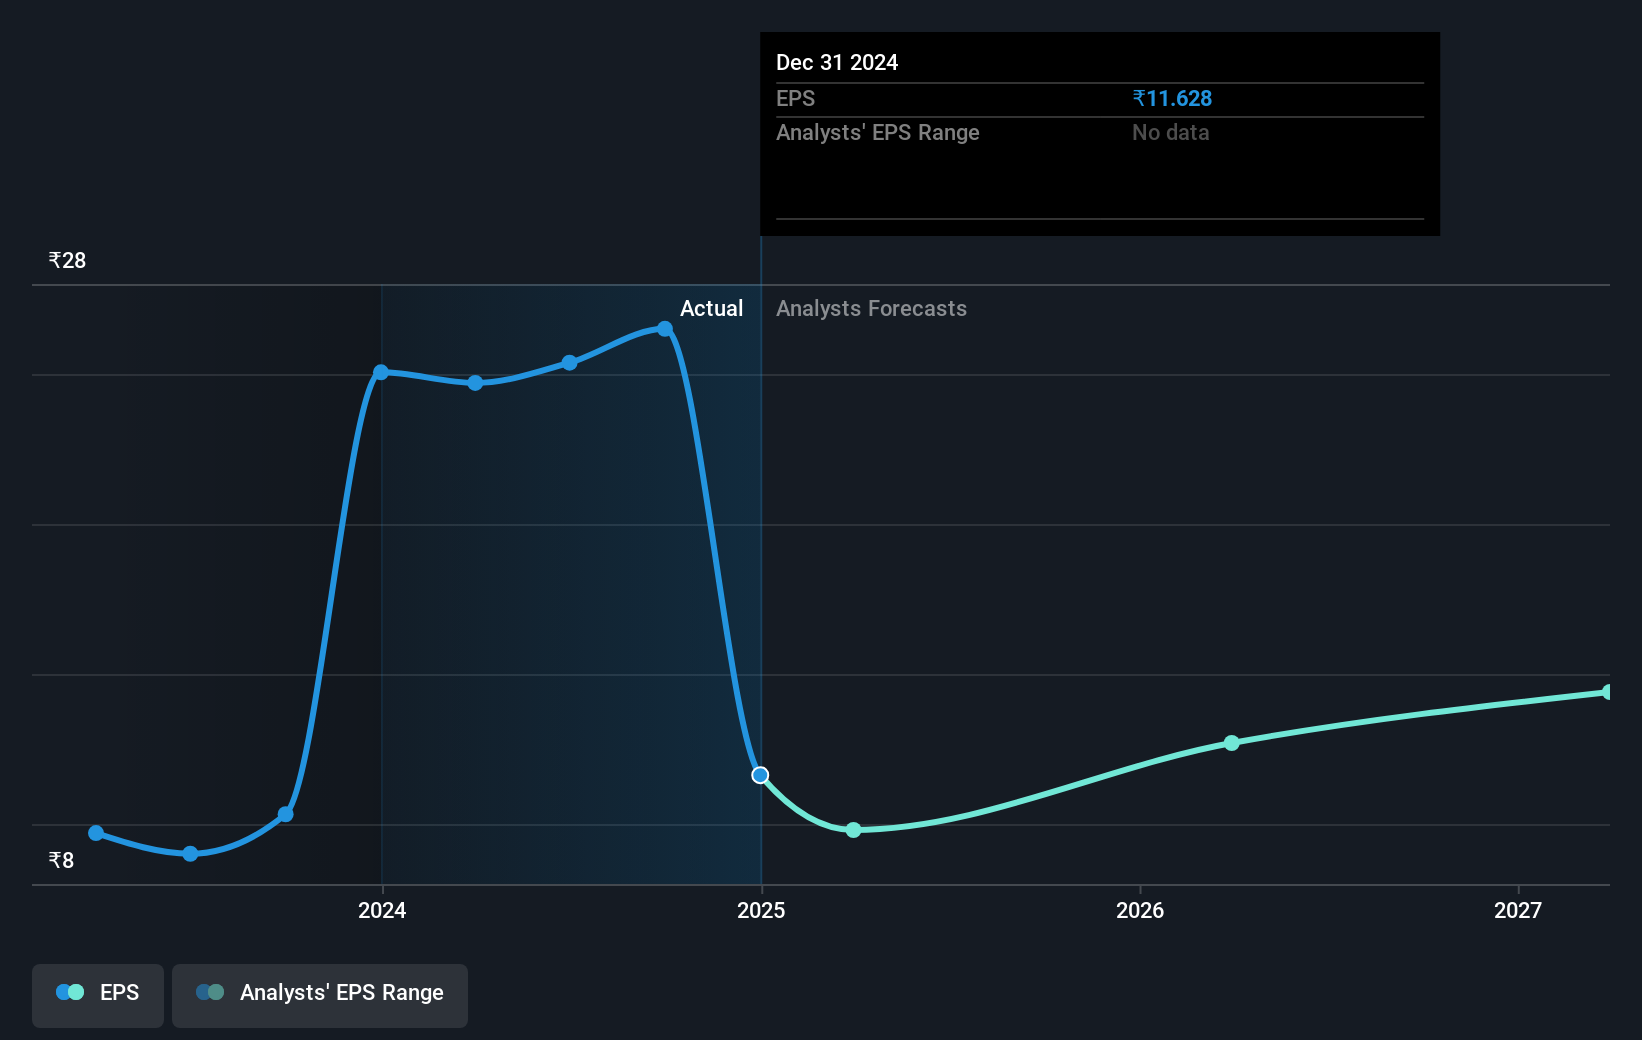This screenshot has height=1040, width=1642.
Task: Click the EPS data point after early 2024 dip
Action: (475, 383)
